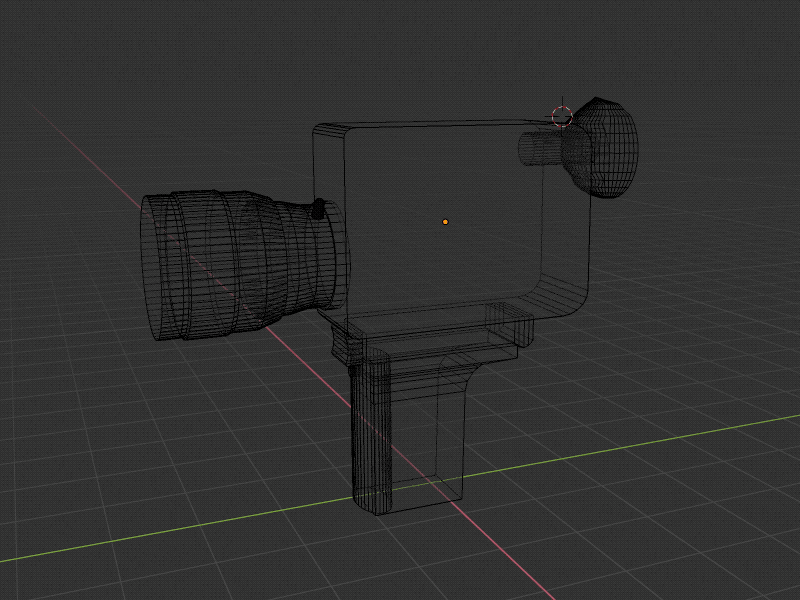Select the small cylinder shaft beside the knob

541,148
